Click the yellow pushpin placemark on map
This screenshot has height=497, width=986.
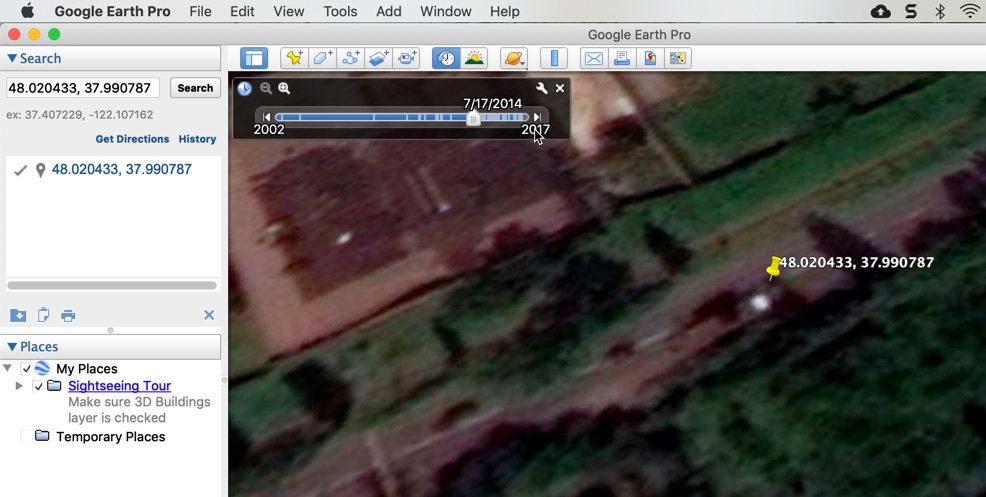[x=773, y=267]
